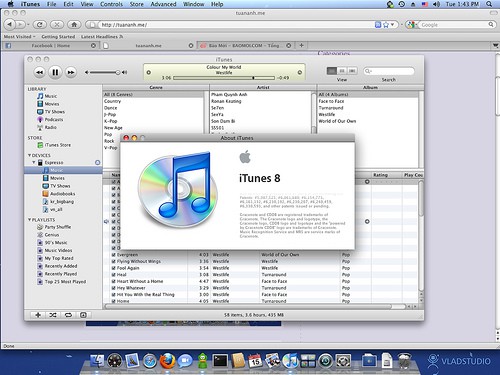Open Terminal from the Dock

220,361
